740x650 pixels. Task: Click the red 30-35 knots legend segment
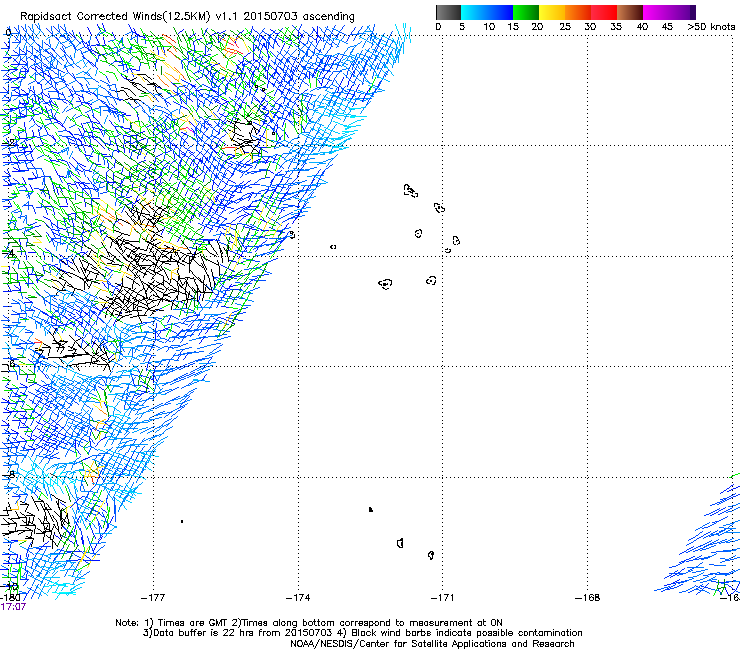pyautogui.click(x=604, y=12)
